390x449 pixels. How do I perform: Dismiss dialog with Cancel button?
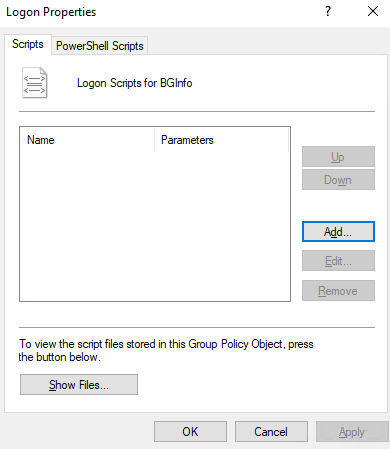click(x=271, y=432)
